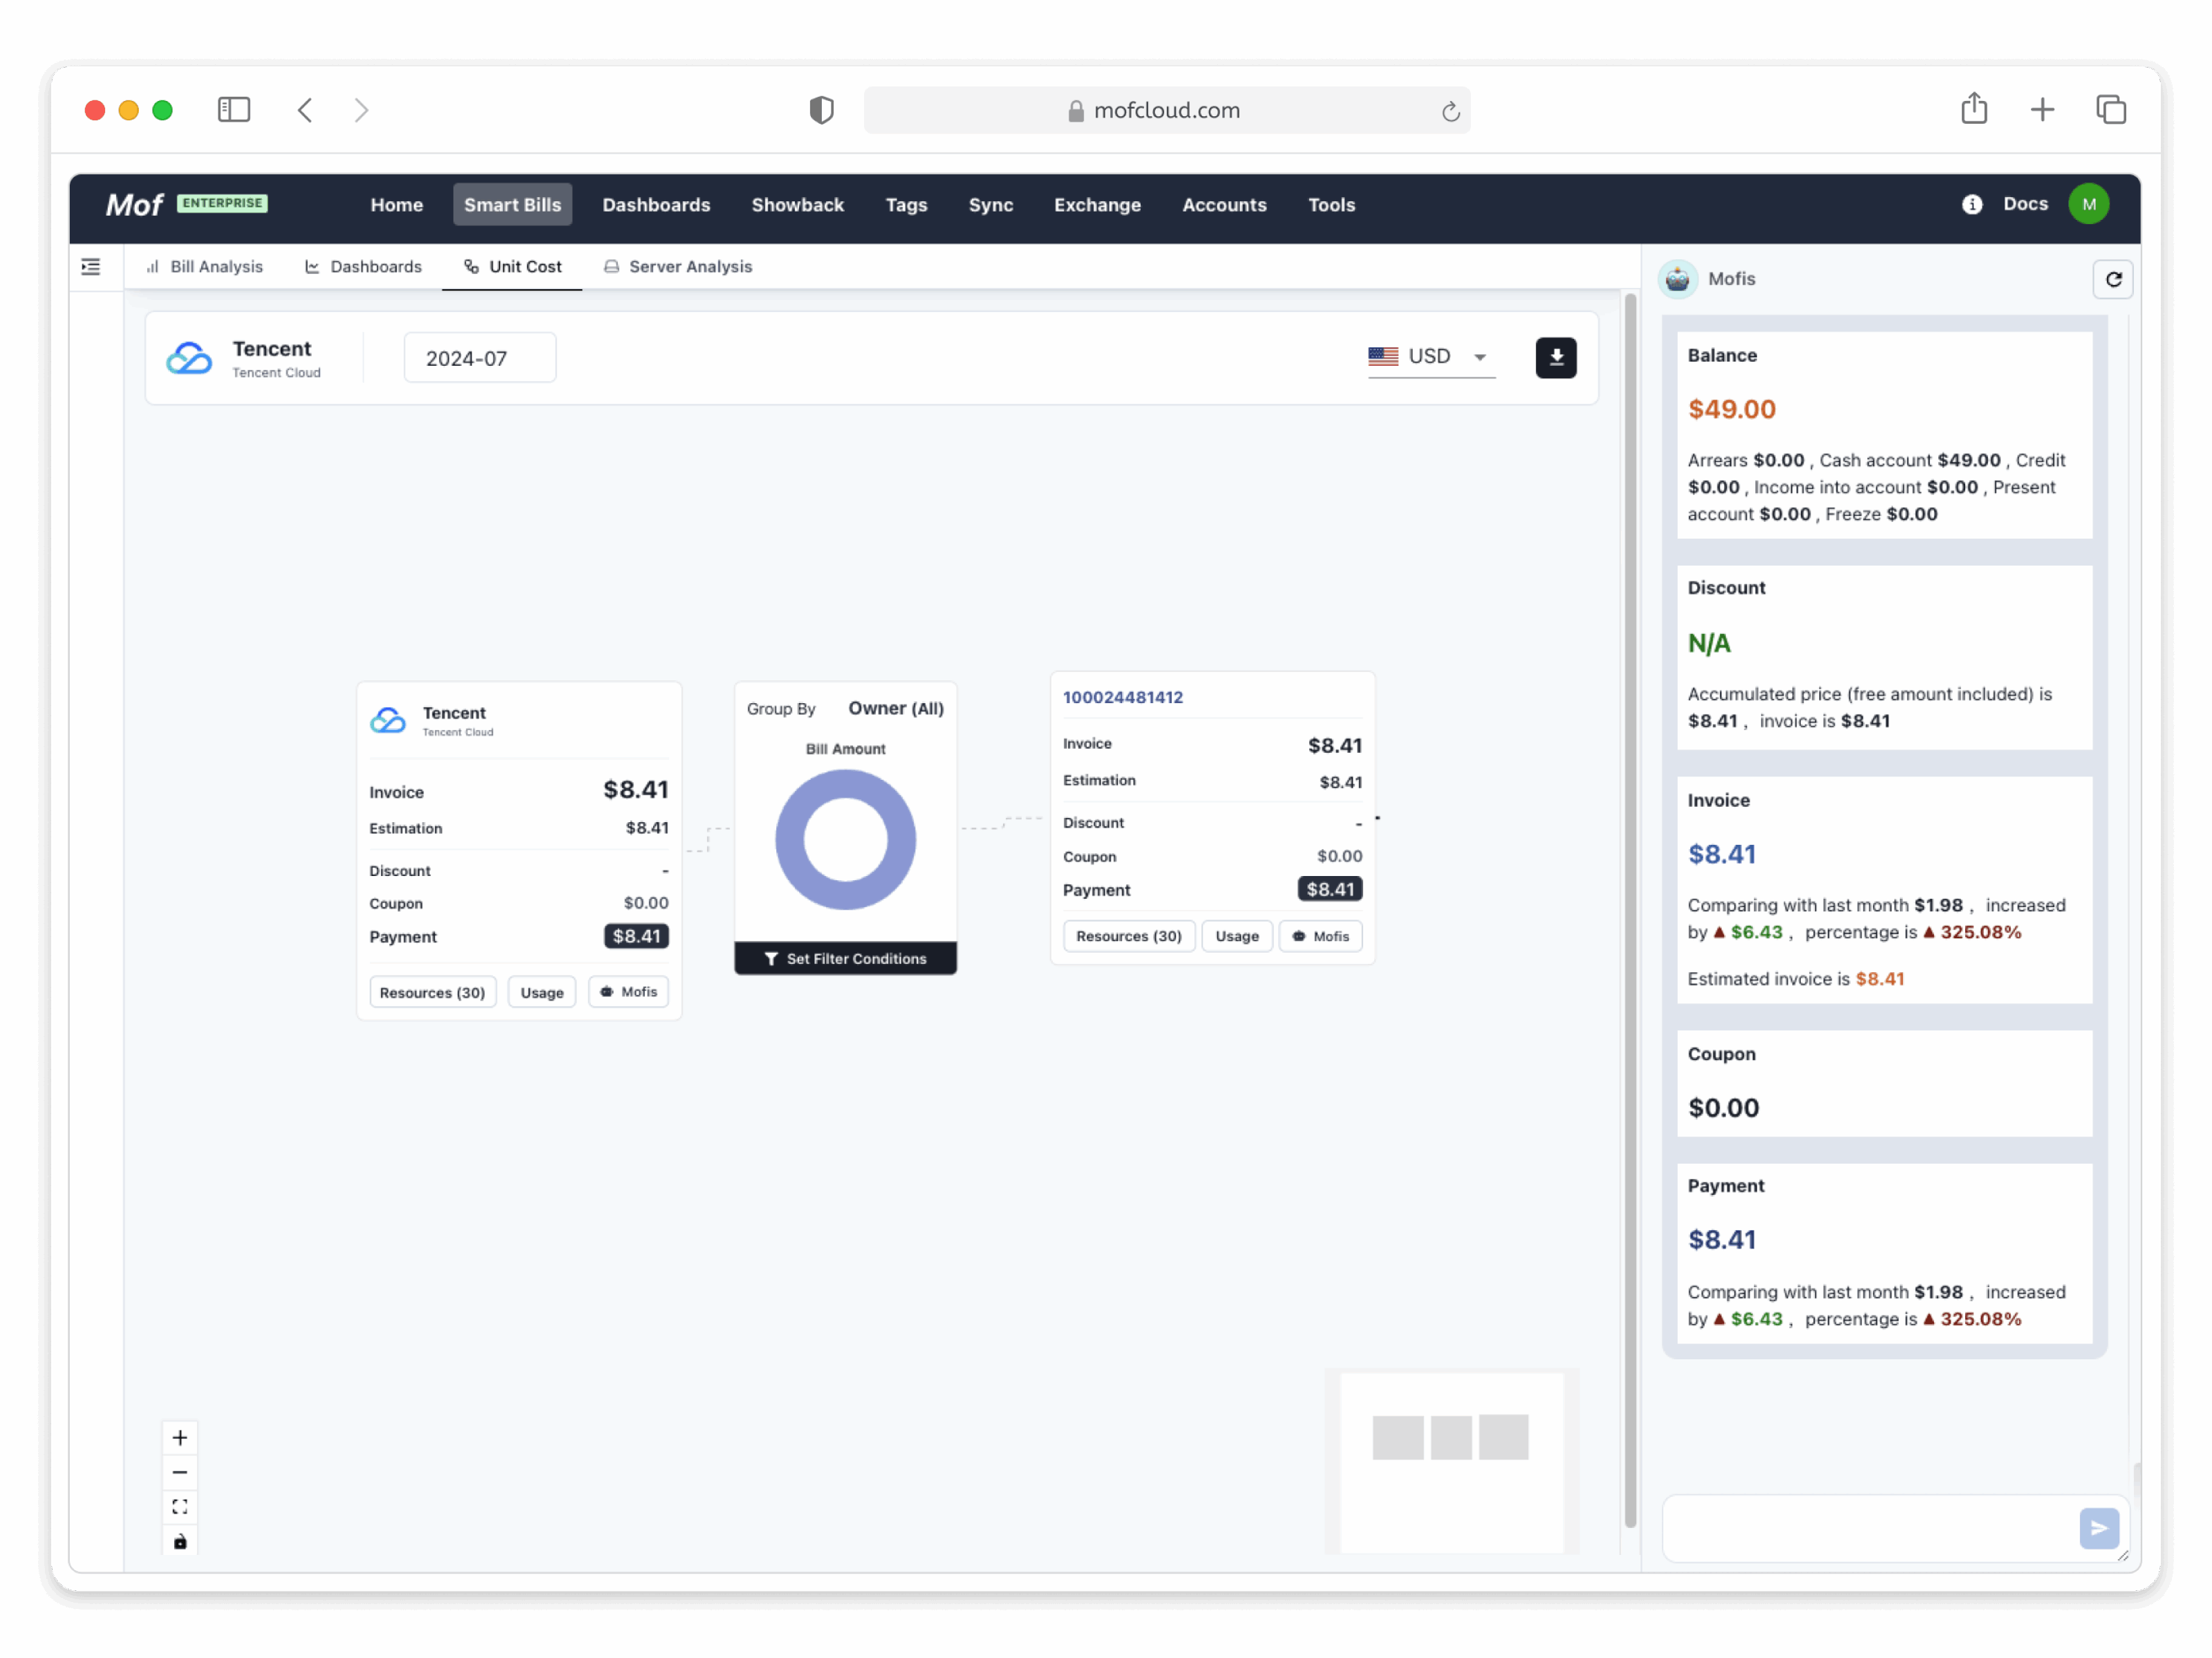Click Resources (30) on Tencent card
This screenshot has height=1658, width=2212.
pyautogui.click(x=432, y=992)
